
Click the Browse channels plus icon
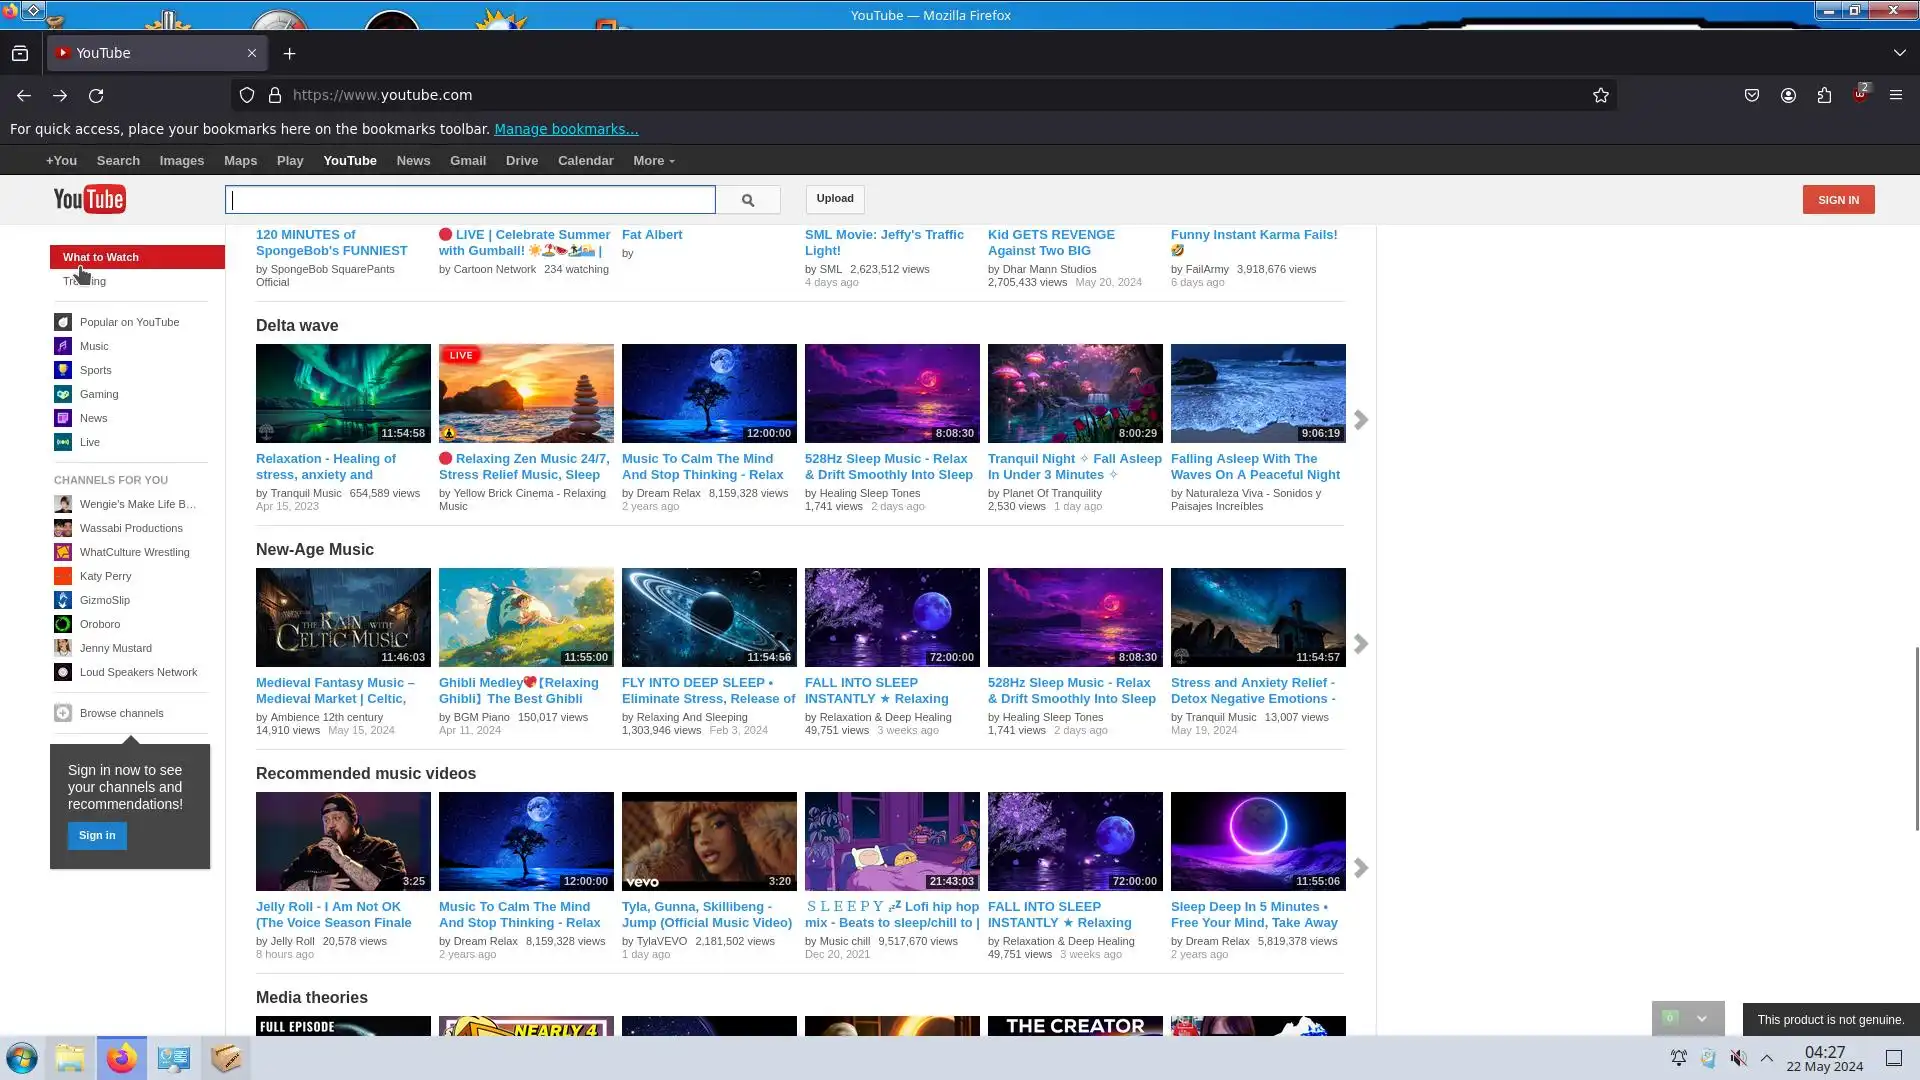click(63, 713)
